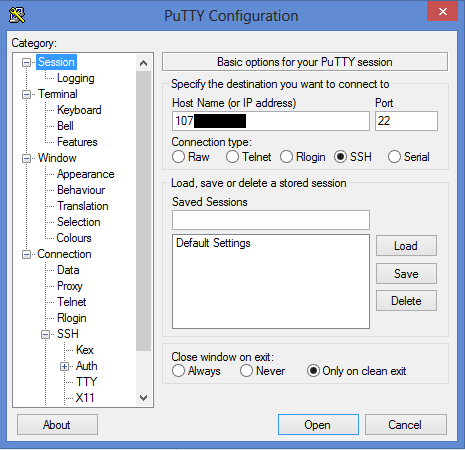Open the Translation settings

click(x=83, y=206)
